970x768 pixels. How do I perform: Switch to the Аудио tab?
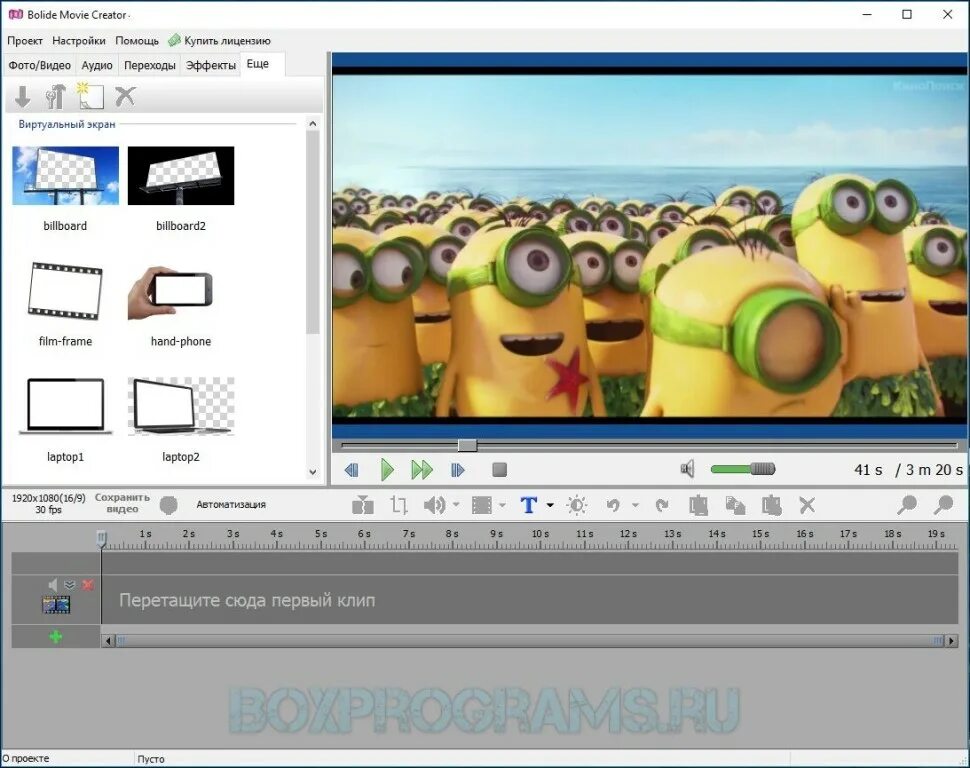pyautogui.click(x=97, y=65)
